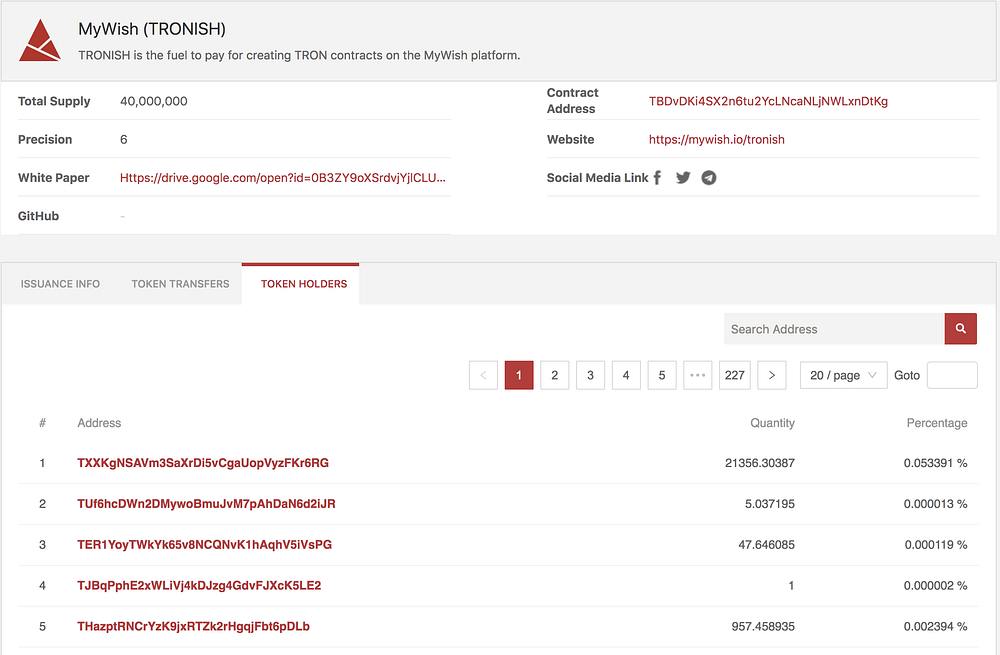Select the MyWish (TRONISH) title text

point(152,29)
